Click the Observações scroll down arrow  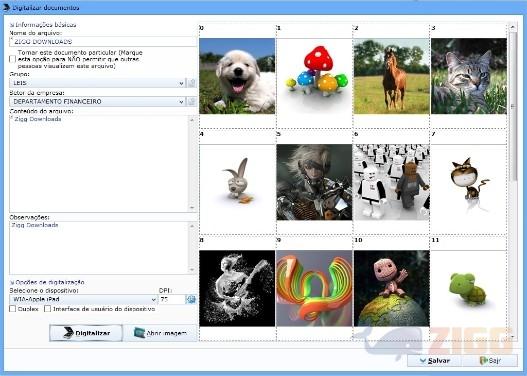[x=192, y=270]
